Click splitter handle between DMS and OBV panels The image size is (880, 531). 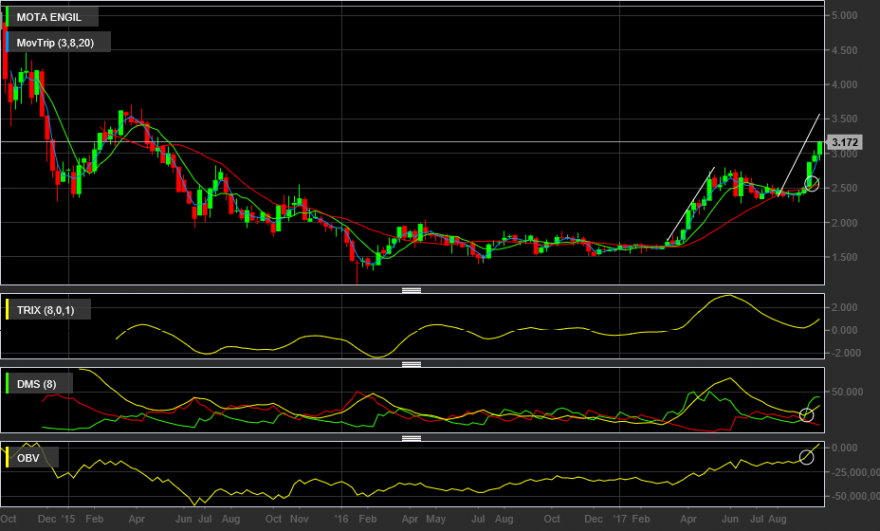click(x=411, y=438)
